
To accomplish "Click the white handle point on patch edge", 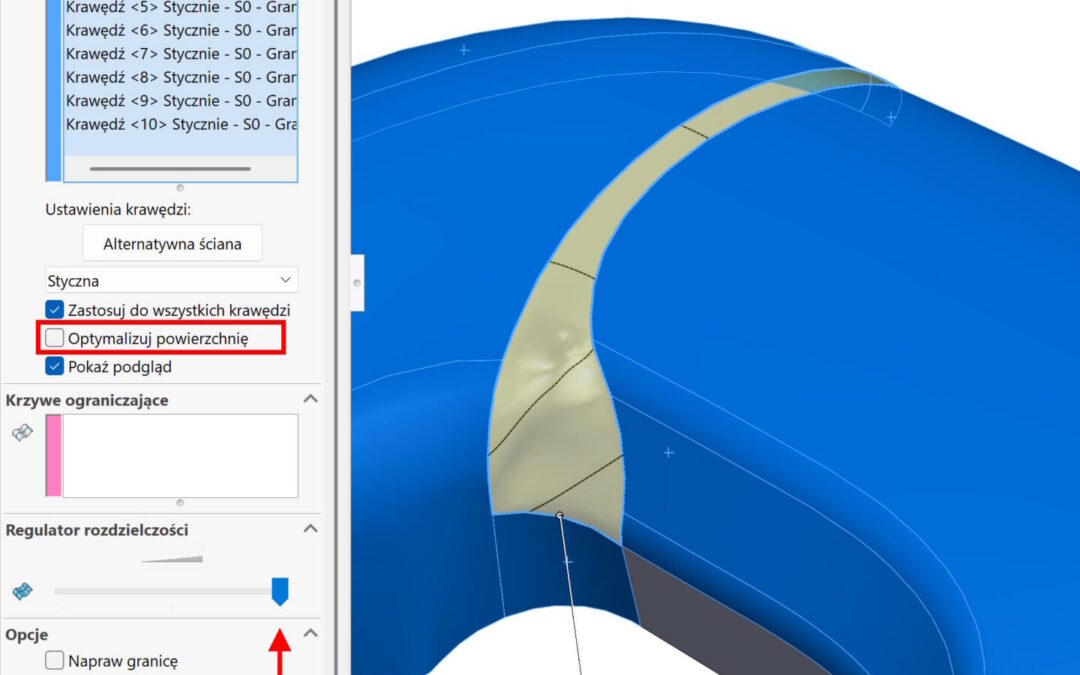I will [560, 516].
